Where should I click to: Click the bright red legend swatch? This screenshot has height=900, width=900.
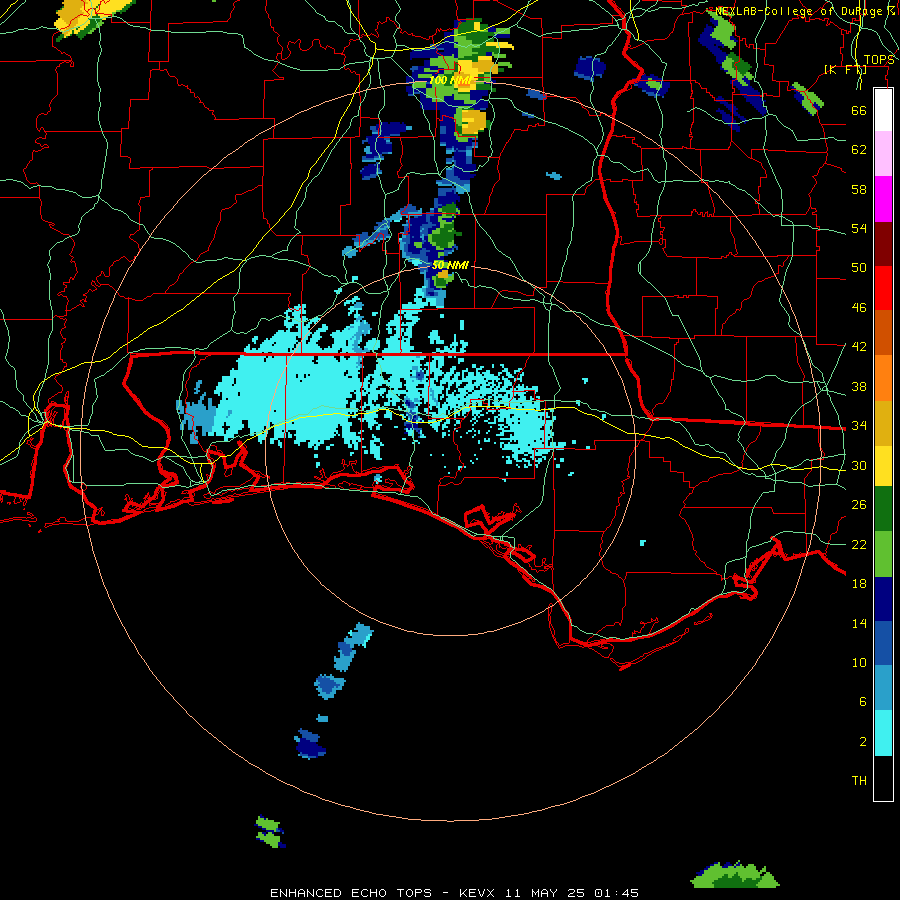coord(883,288)
